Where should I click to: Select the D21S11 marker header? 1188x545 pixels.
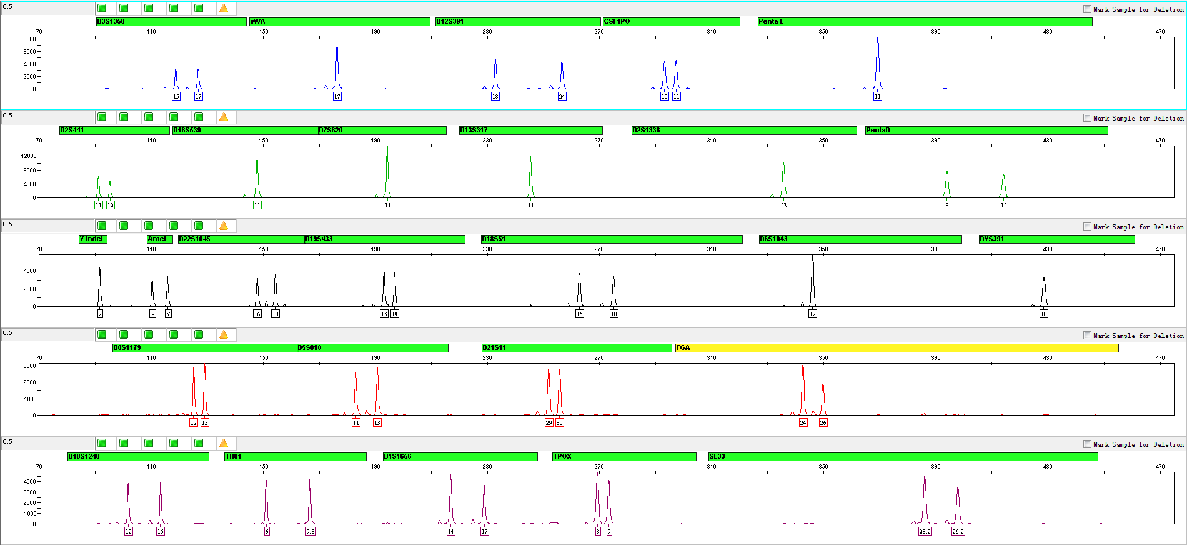577,348
